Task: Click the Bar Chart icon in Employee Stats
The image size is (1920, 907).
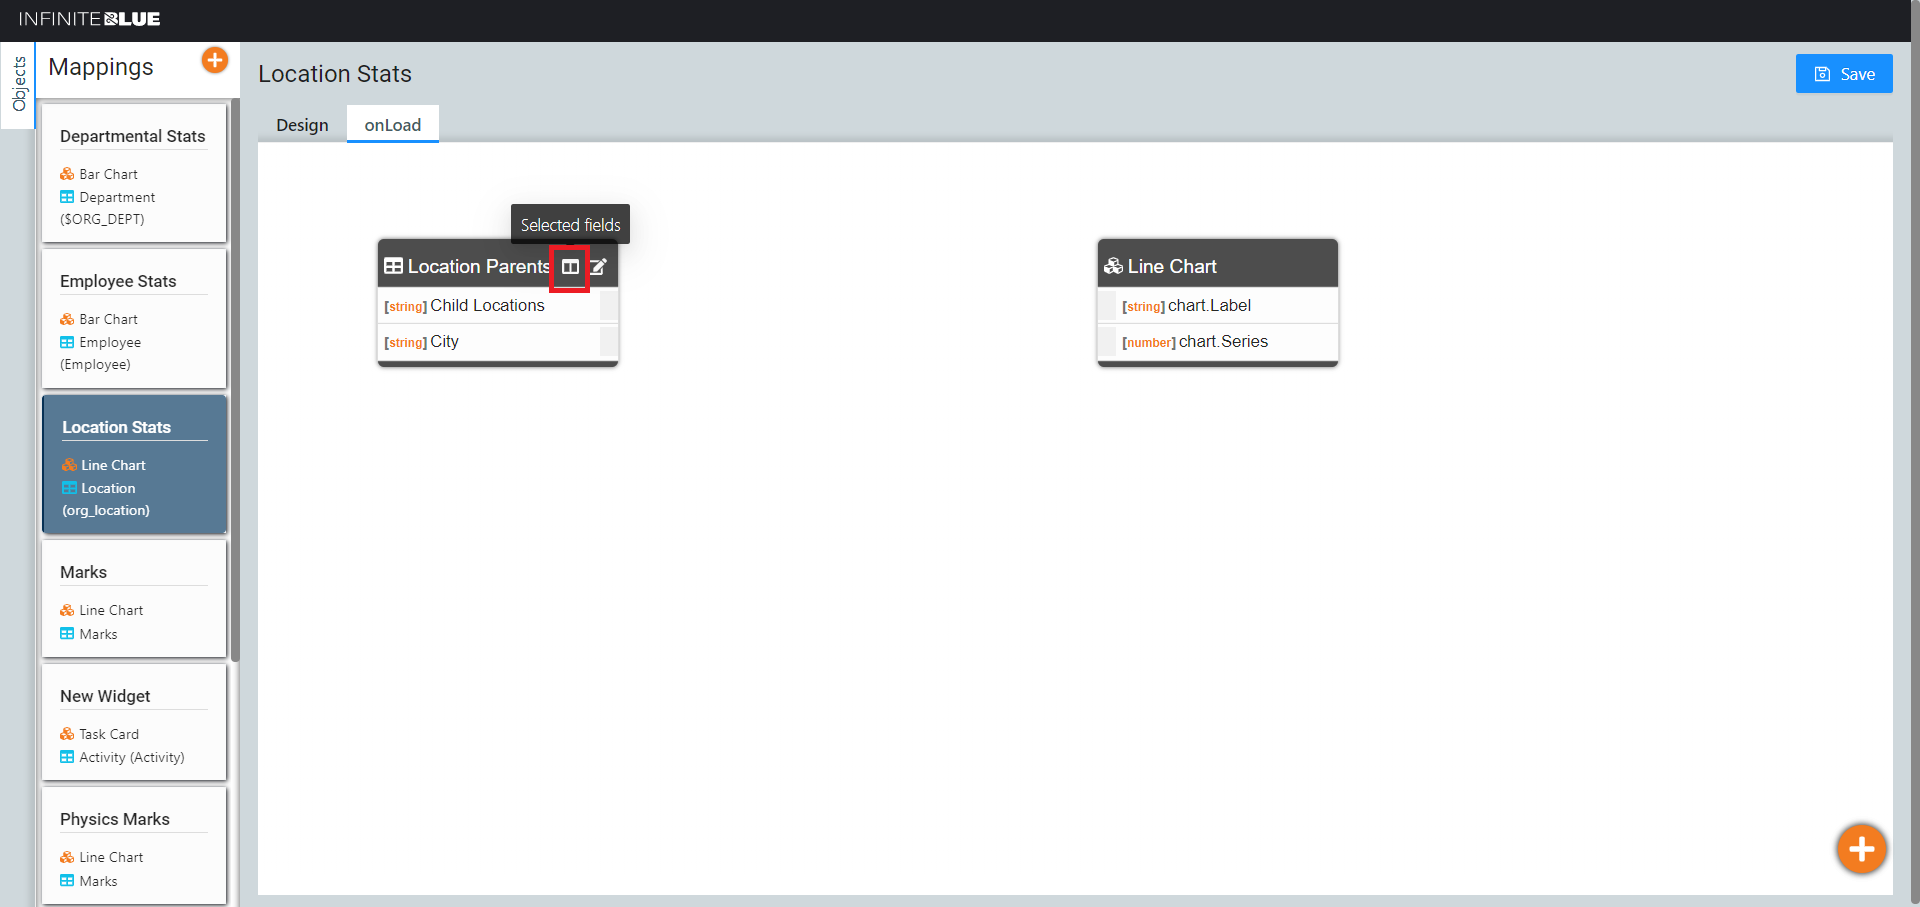Action: 67,319
